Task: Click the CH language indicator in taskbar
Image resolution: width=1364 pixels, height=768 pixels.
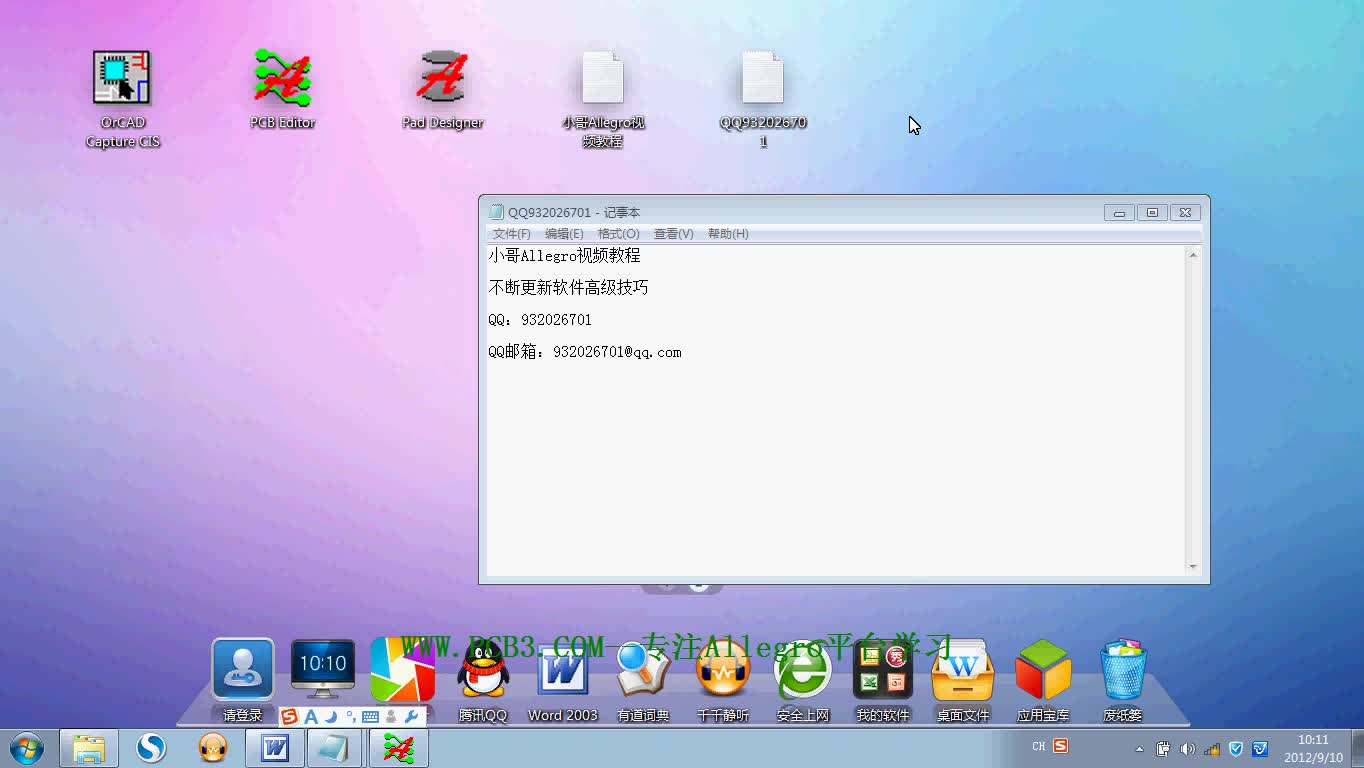Action: point(1039,746)
